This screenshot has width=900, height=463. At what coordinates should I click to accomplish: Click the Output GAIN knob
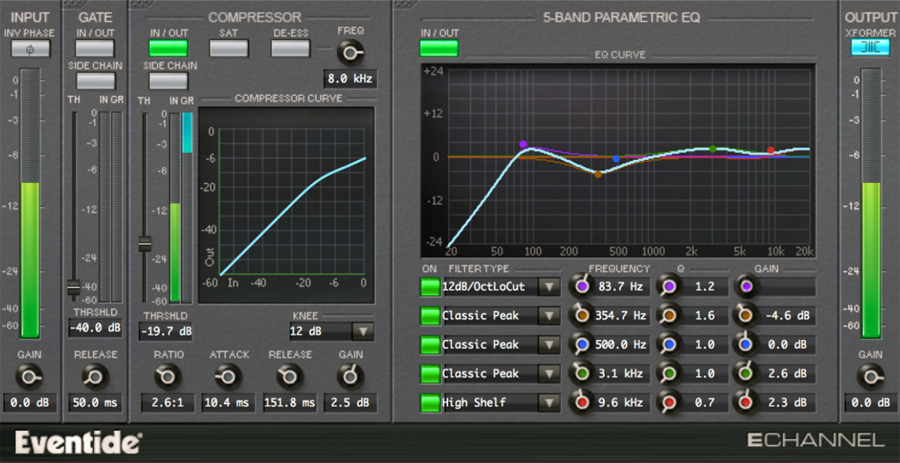(x=870, y=377)
